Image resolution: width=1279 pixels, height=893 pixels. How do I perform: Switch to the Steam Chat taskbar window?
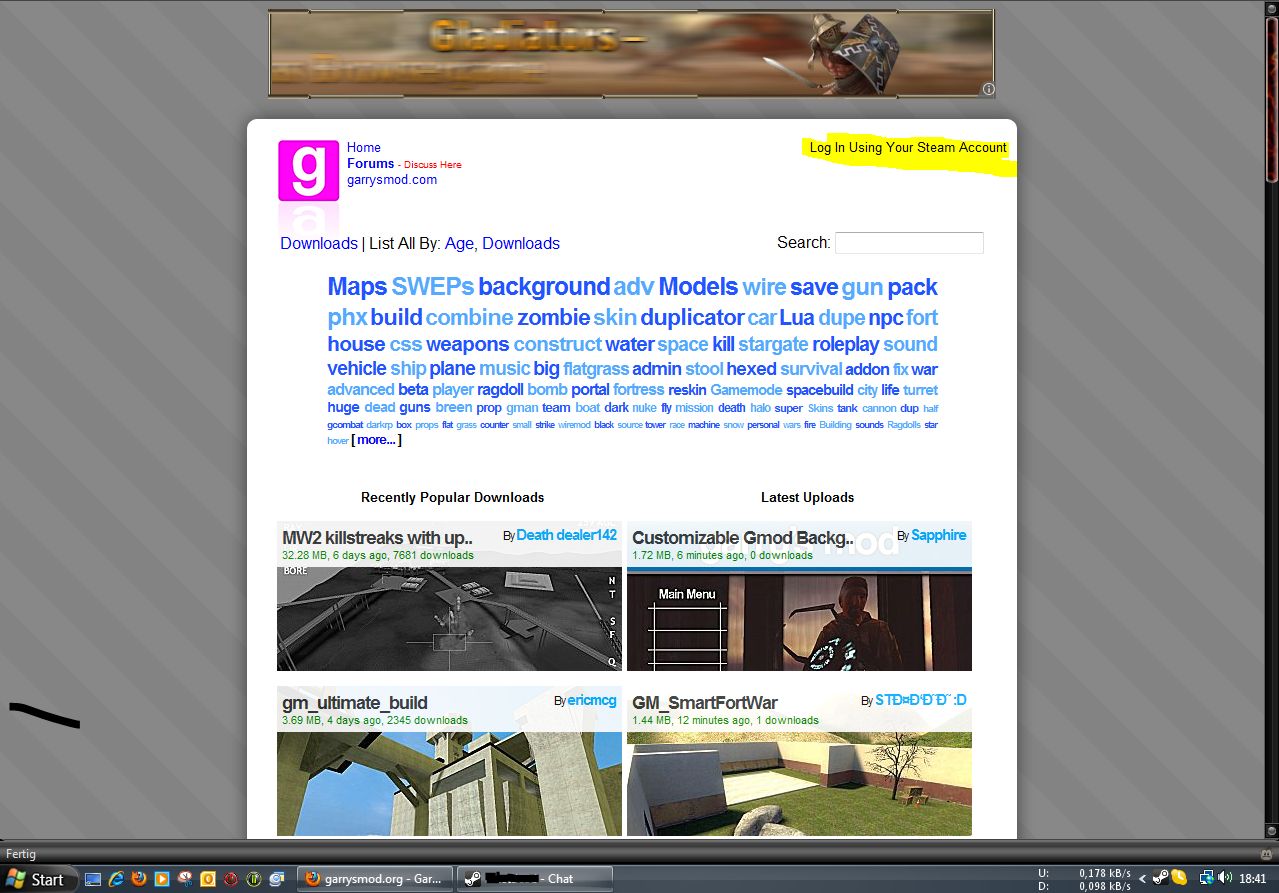coord(535,879)
